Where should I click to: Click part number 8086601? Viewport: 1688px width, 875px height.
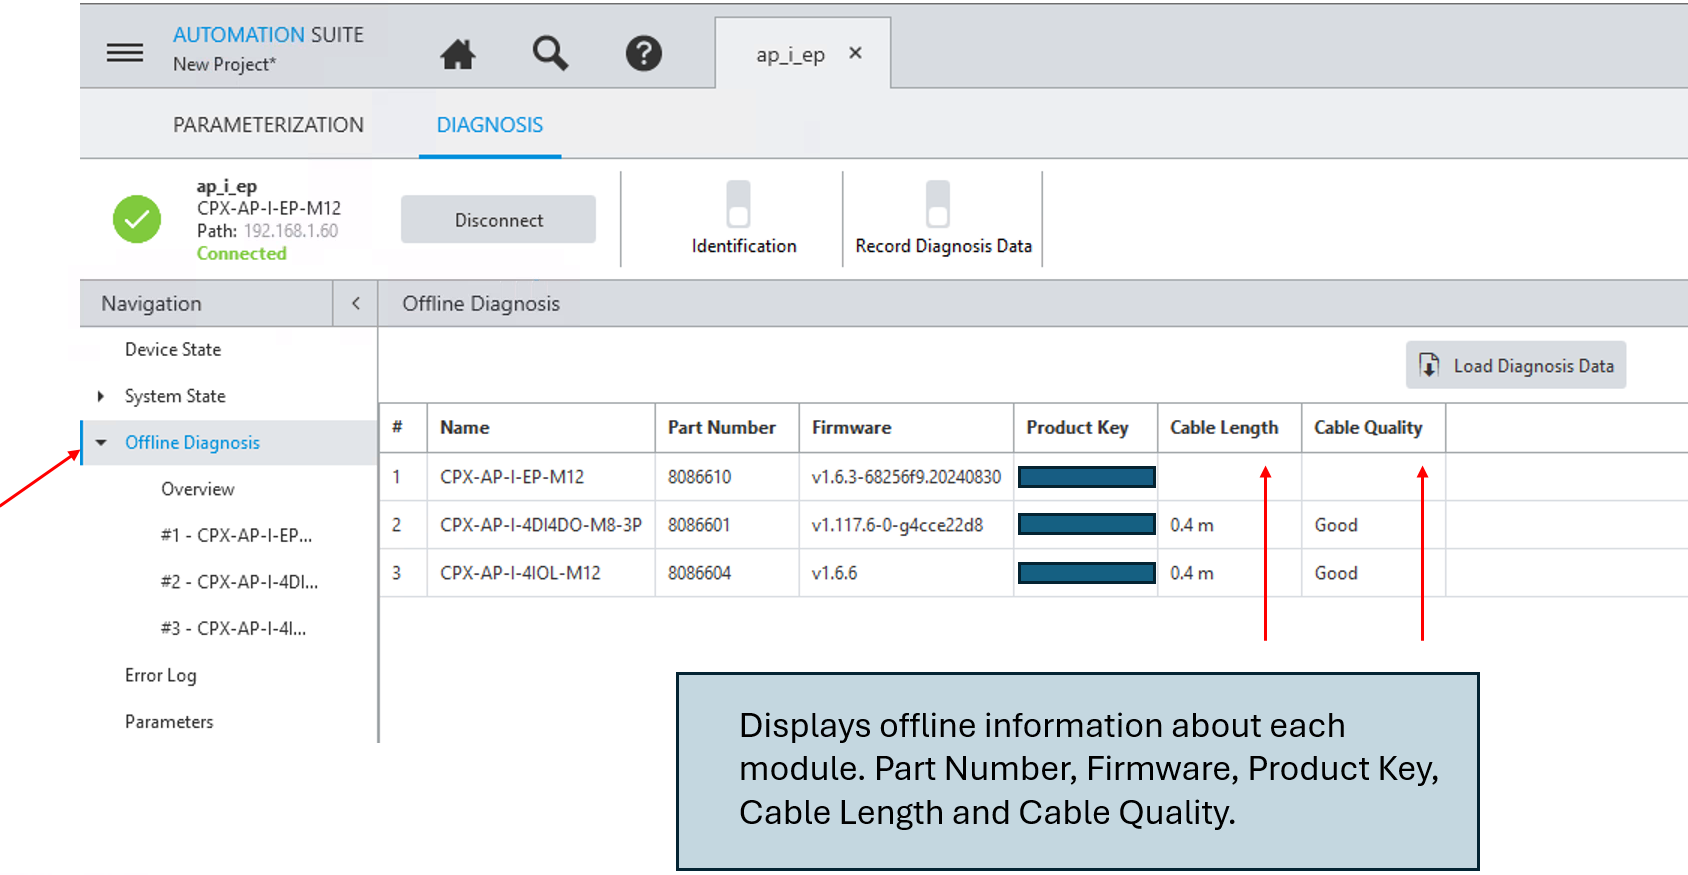pyautogui.click(x=699, y=525)
